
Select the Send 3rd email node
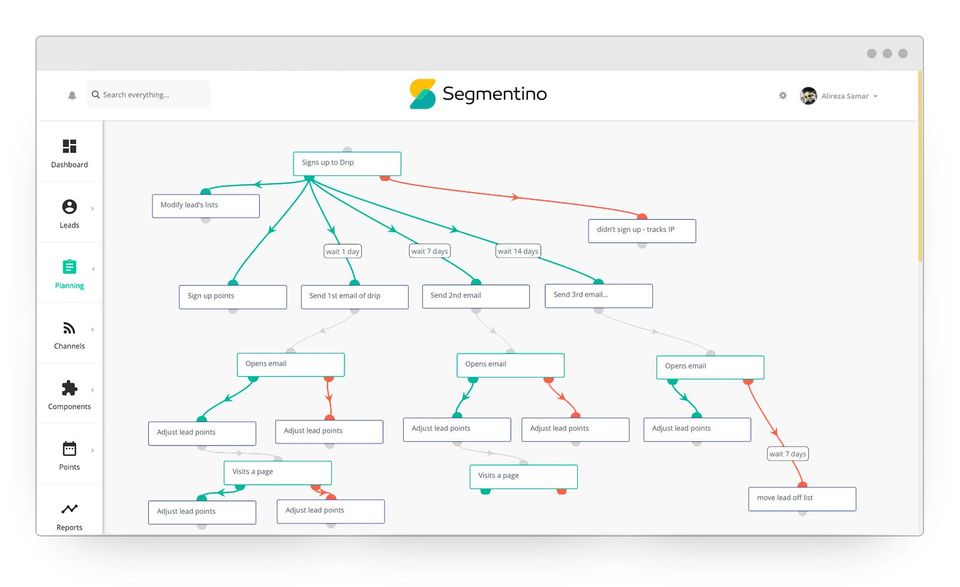(x=599, y=296)
